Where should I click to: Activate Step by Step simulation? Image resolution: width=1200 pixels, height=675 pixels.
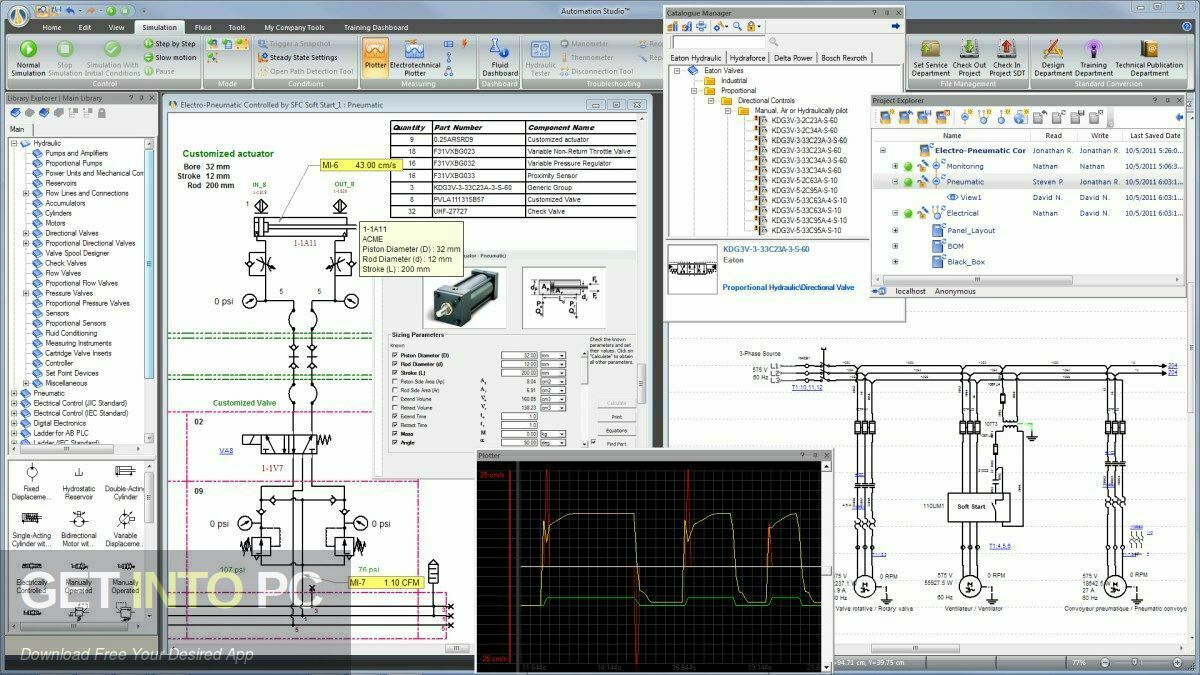tap(169, 44)
